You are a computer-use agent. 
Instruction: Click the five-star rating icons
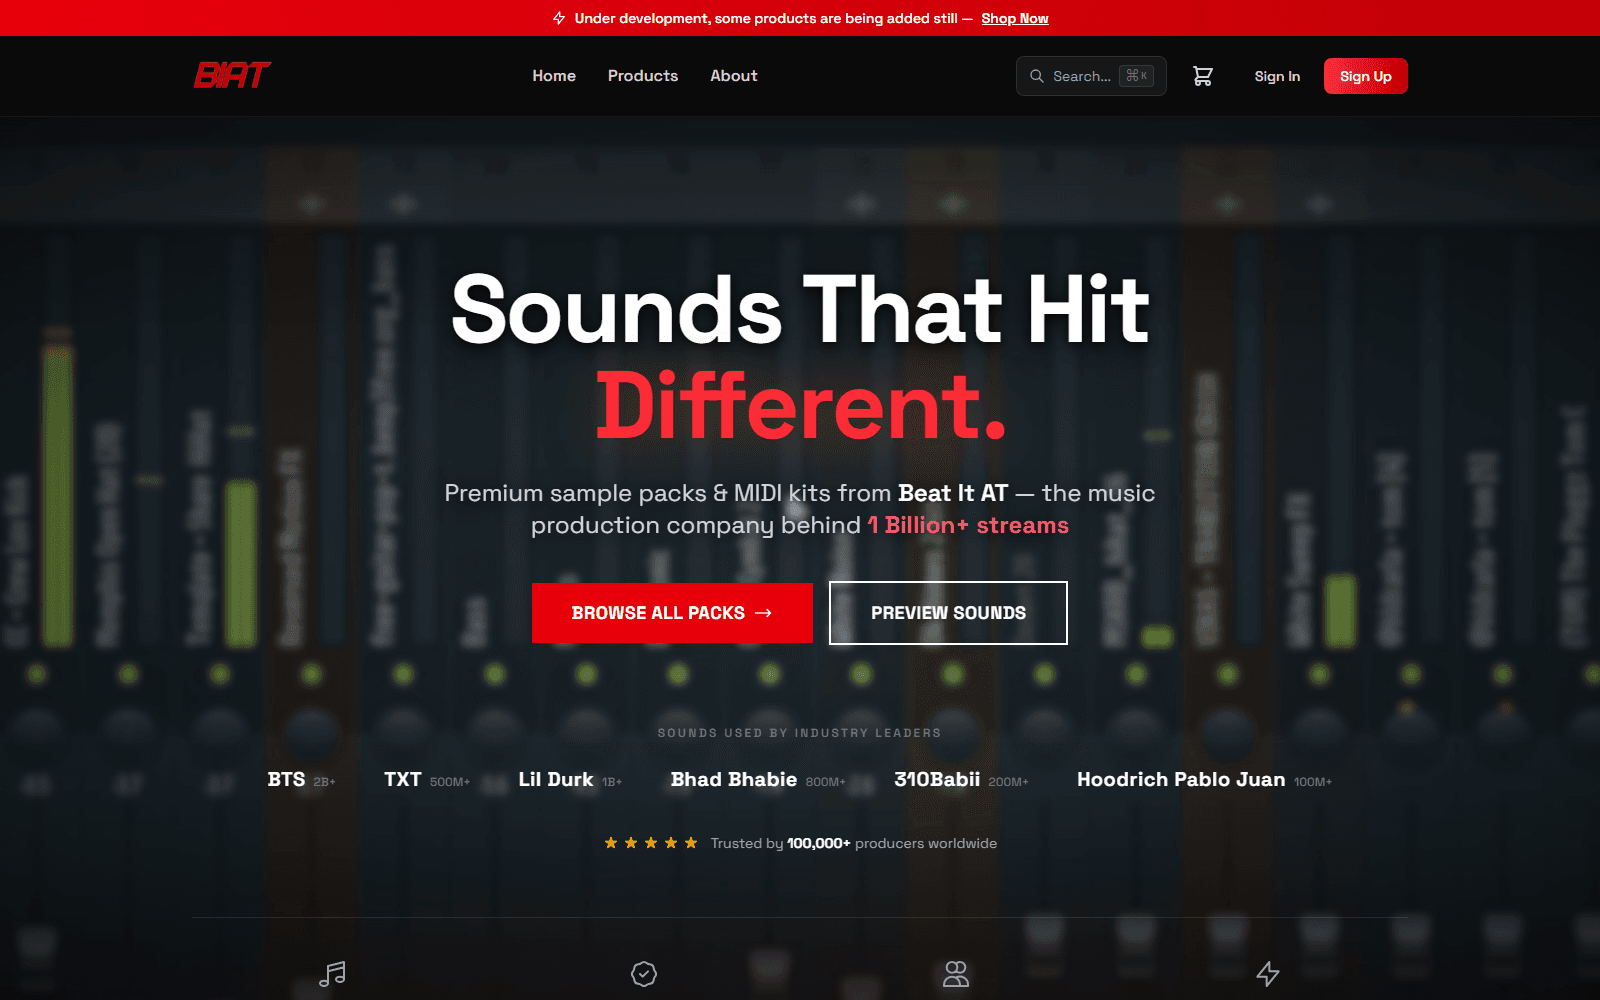[x=651, y=843]
